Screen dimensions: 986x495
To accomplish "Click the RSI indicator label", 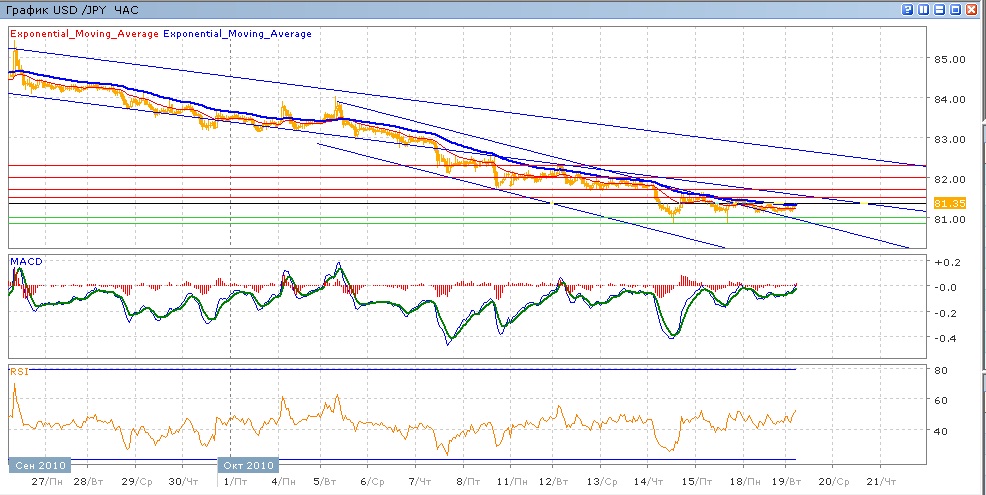I will tap(19, 371).
